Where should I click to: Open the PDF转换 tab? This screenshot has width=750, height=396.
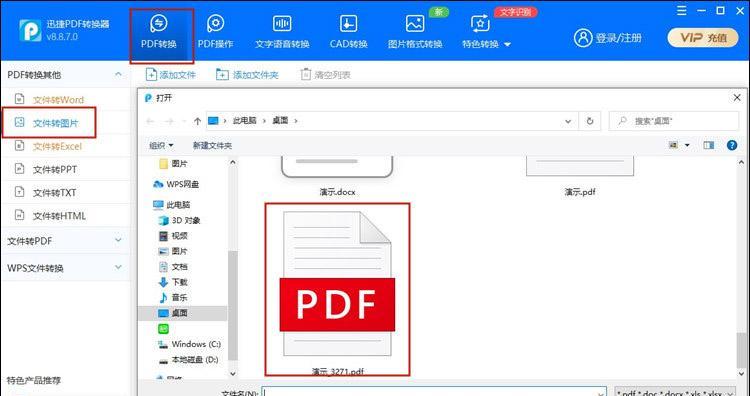pos(159,33)
